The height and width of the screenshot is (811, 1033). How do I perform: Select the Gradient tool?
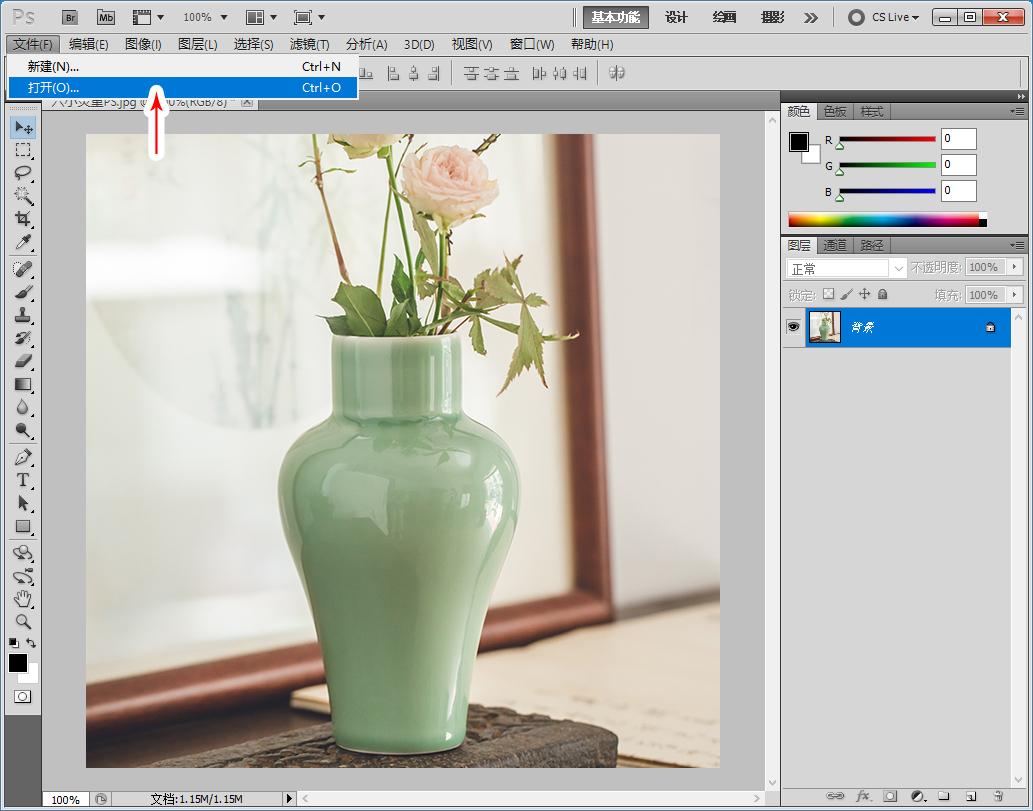coord(23,384)
